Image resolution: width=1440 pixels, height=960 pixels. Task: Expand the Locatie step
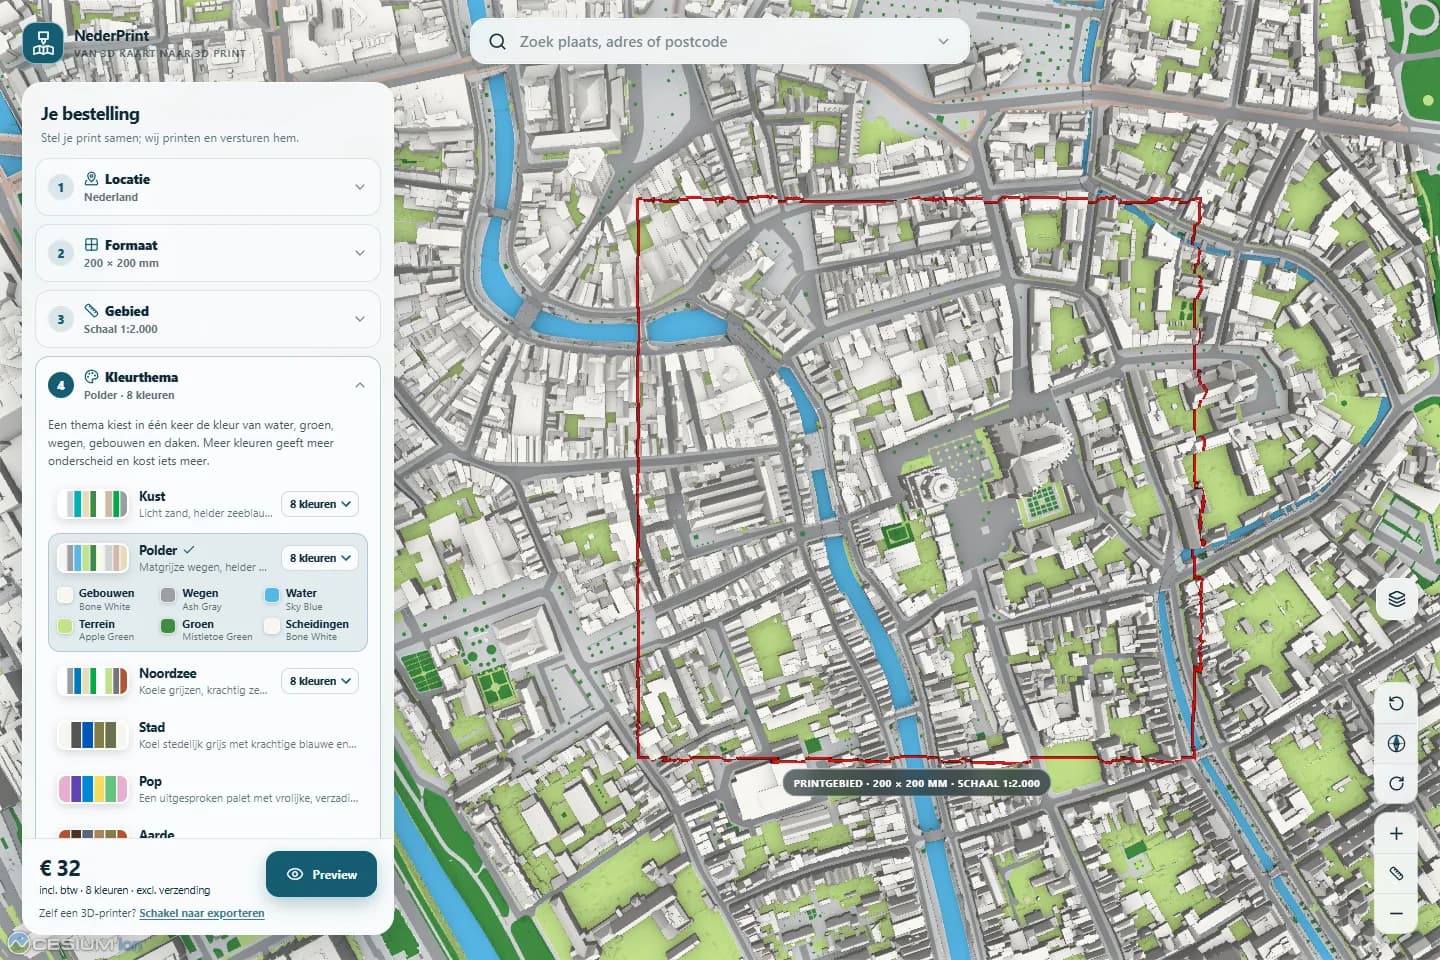point(208,187)
